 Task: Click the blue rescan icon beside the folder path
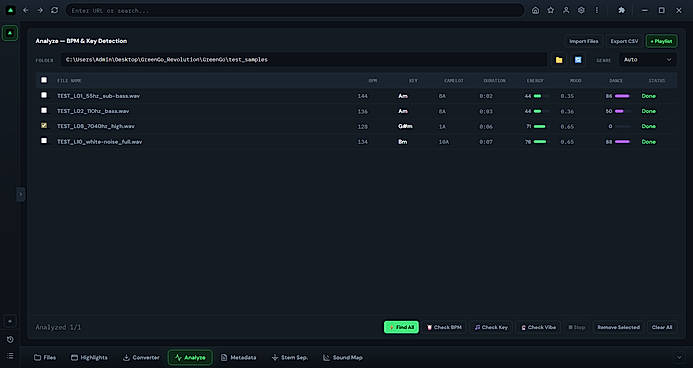[578, 60]
